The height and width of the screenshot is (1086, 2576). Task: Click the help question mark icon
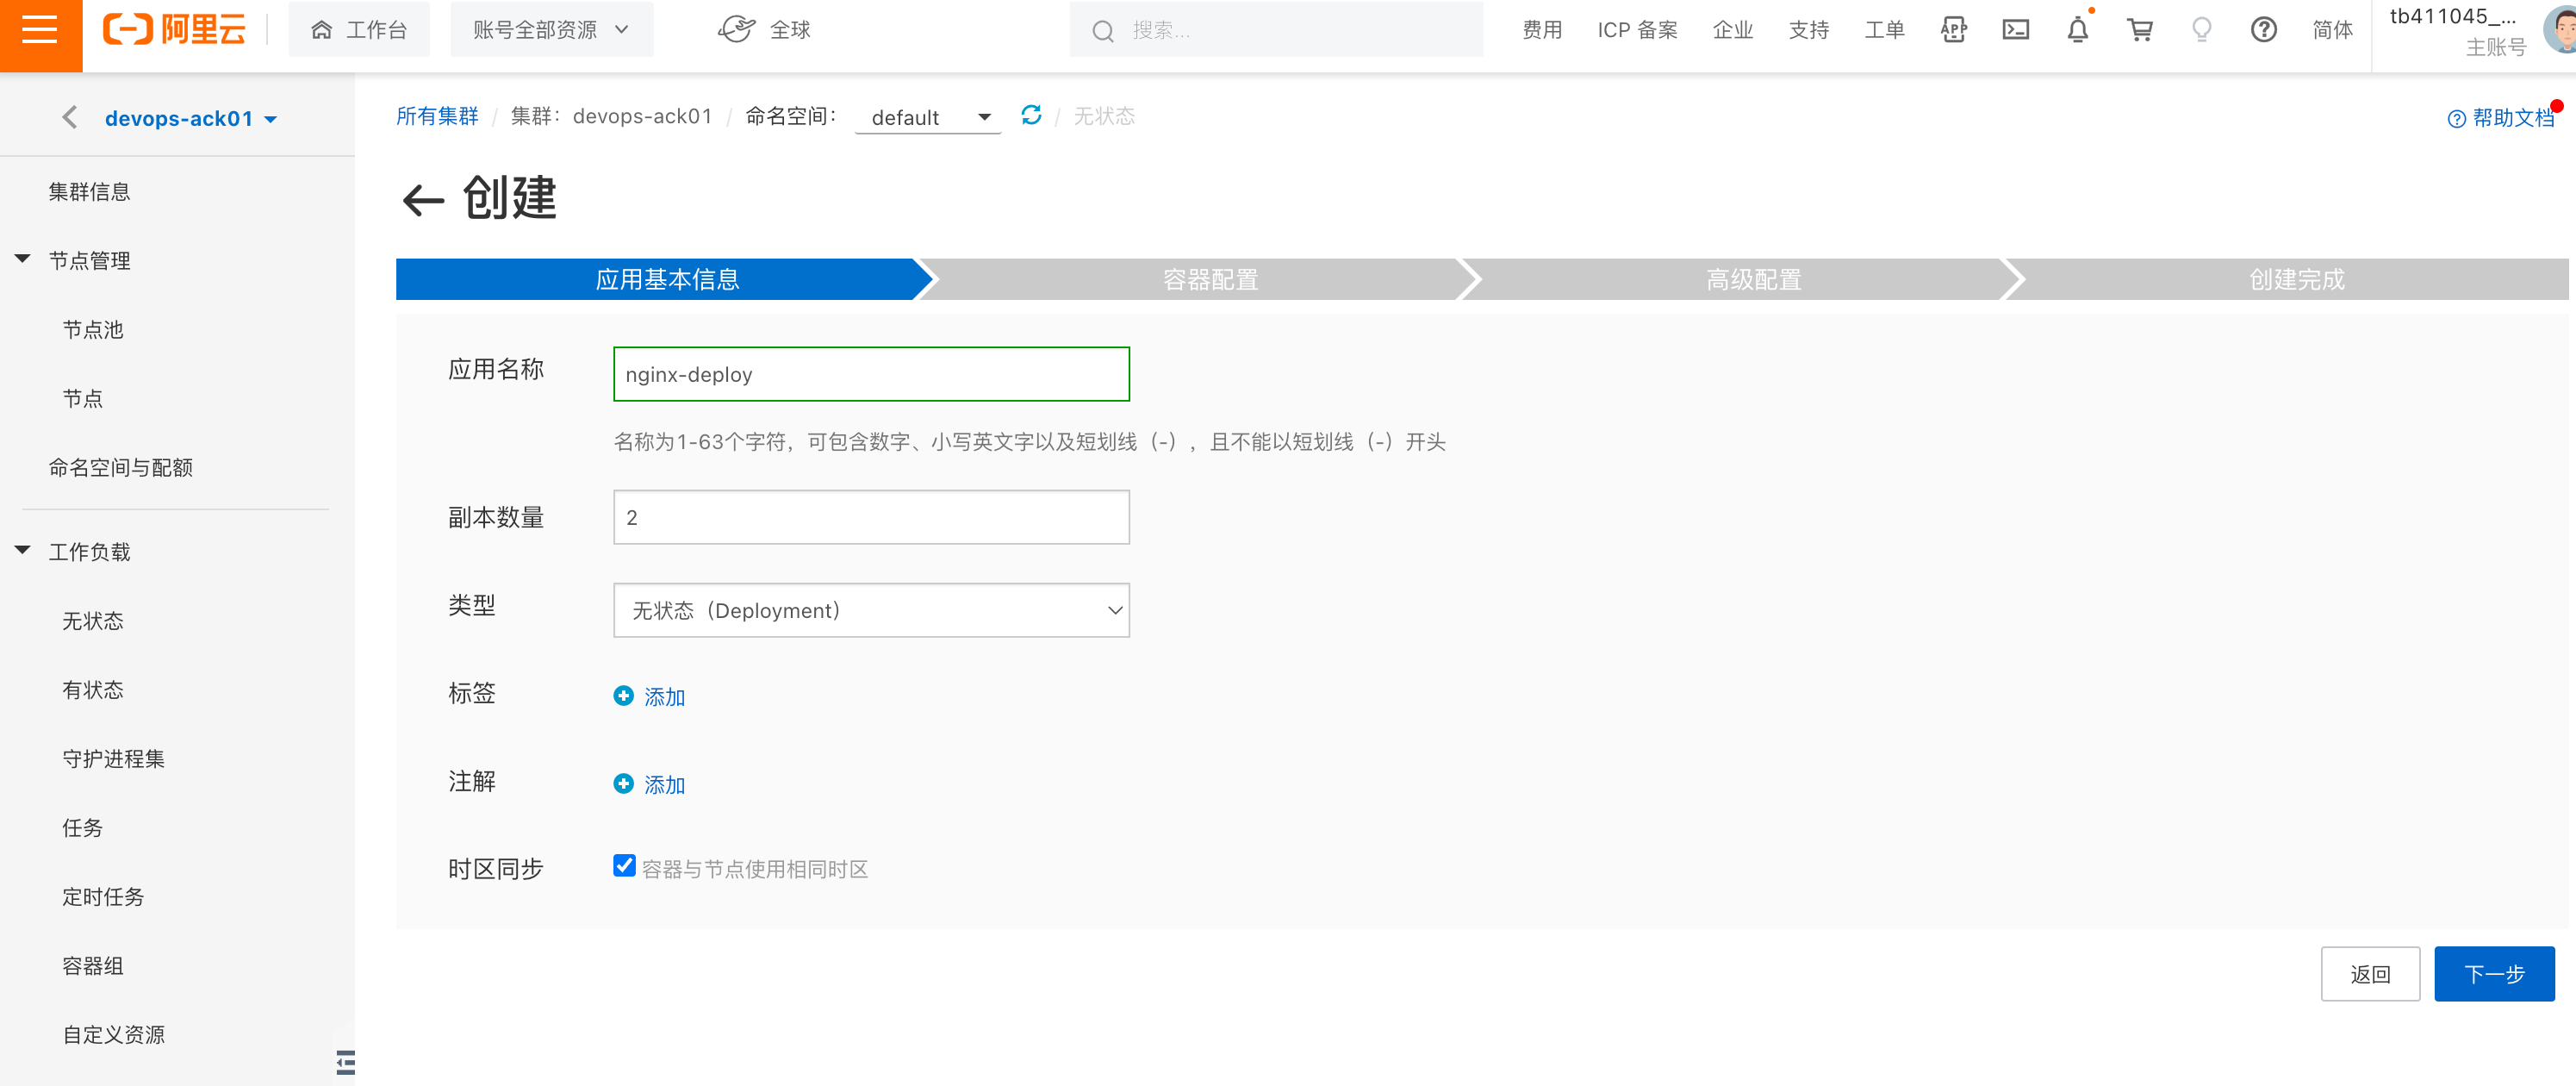coord(2263,30)
